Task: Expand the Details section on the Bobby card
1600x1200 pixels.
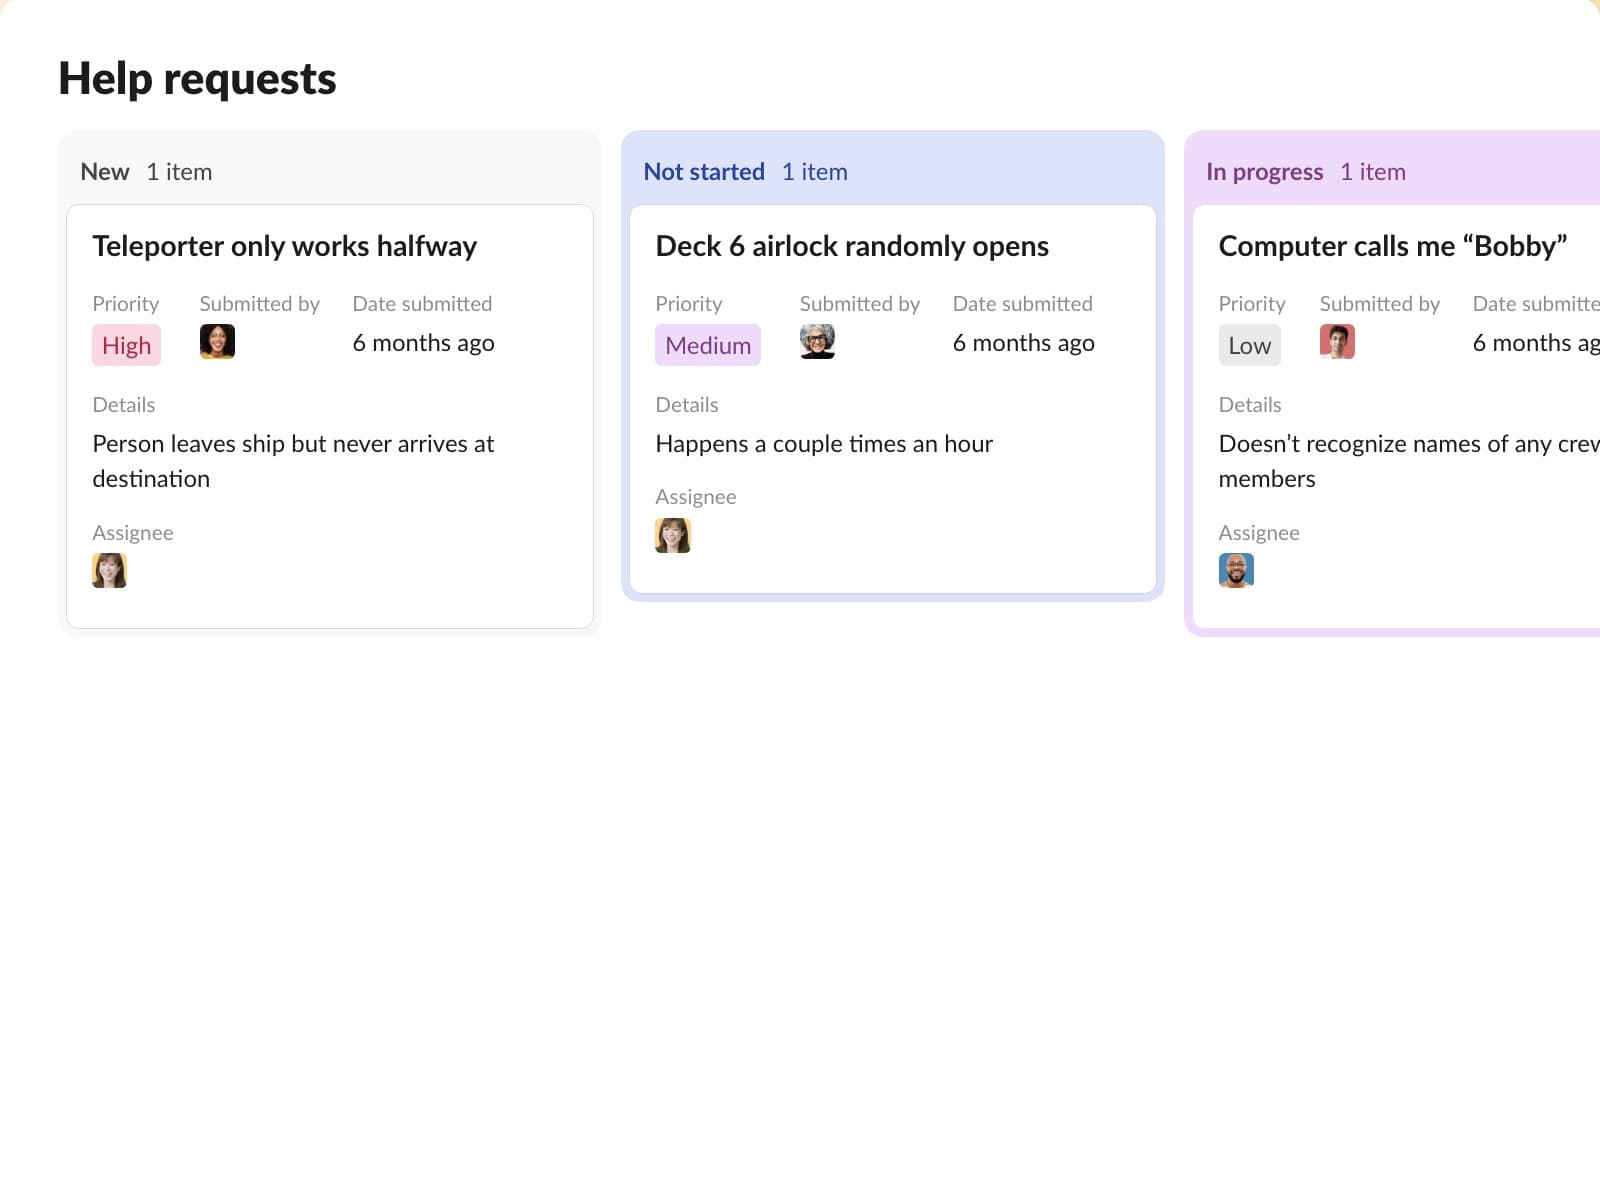Action: [x=1250, y=404]
